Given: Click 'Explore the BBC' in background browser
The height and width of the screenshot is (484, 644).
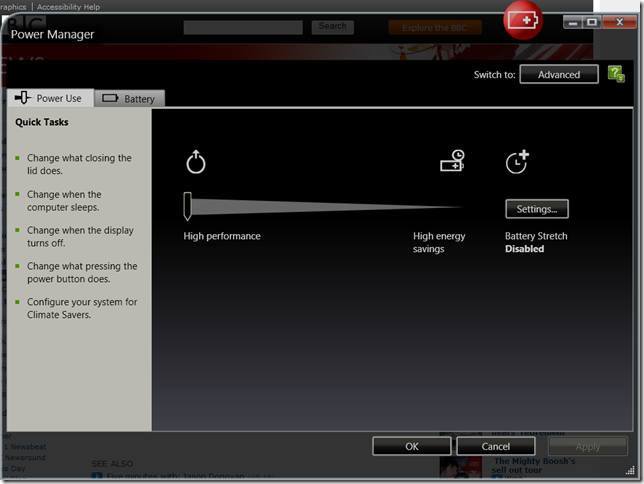Looking at the screenshot, I should 435,28.
